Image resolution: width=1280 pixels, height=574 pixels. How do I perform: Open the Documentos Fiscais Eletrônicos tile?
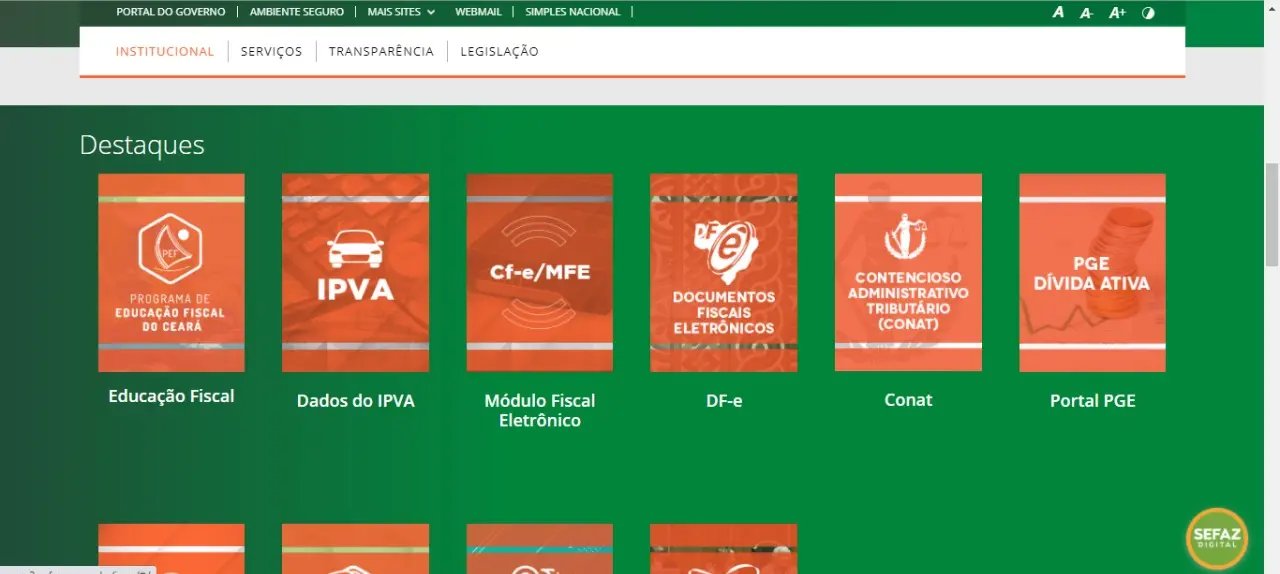coord(723,272)
